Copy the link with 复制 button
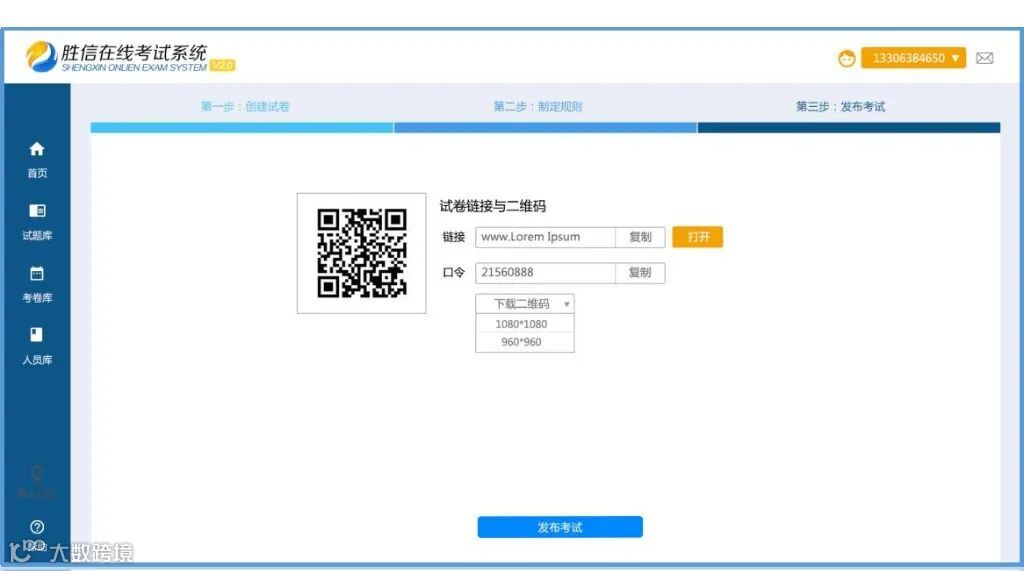 640,237
